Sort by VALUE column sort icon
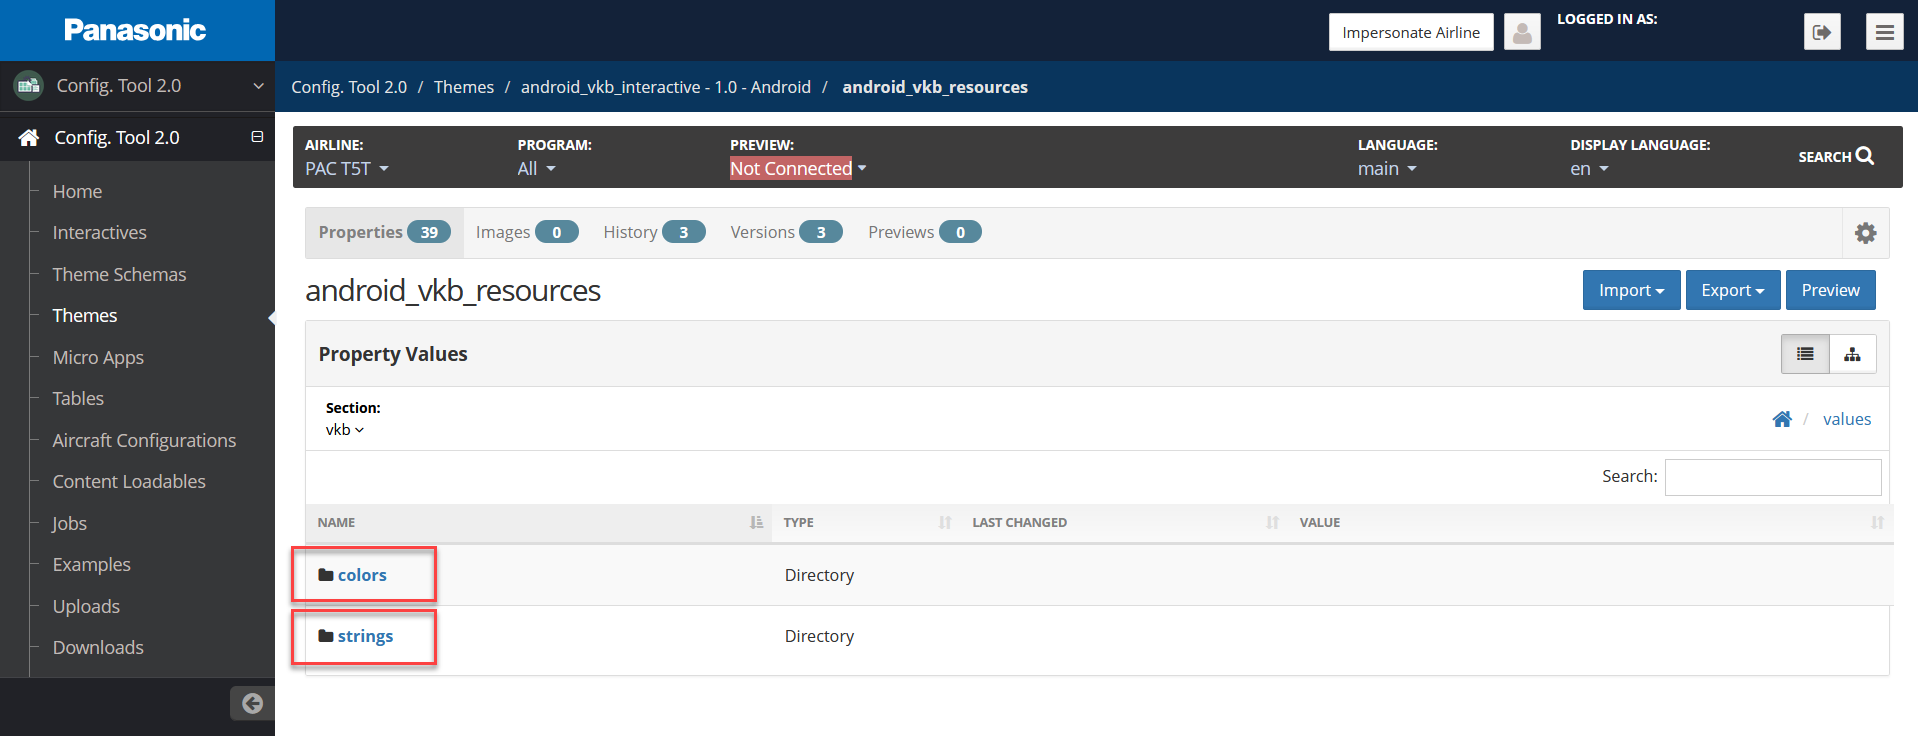Viewport: 1918px width, 736px height. pyautogui.click(x=1877, y=522)
